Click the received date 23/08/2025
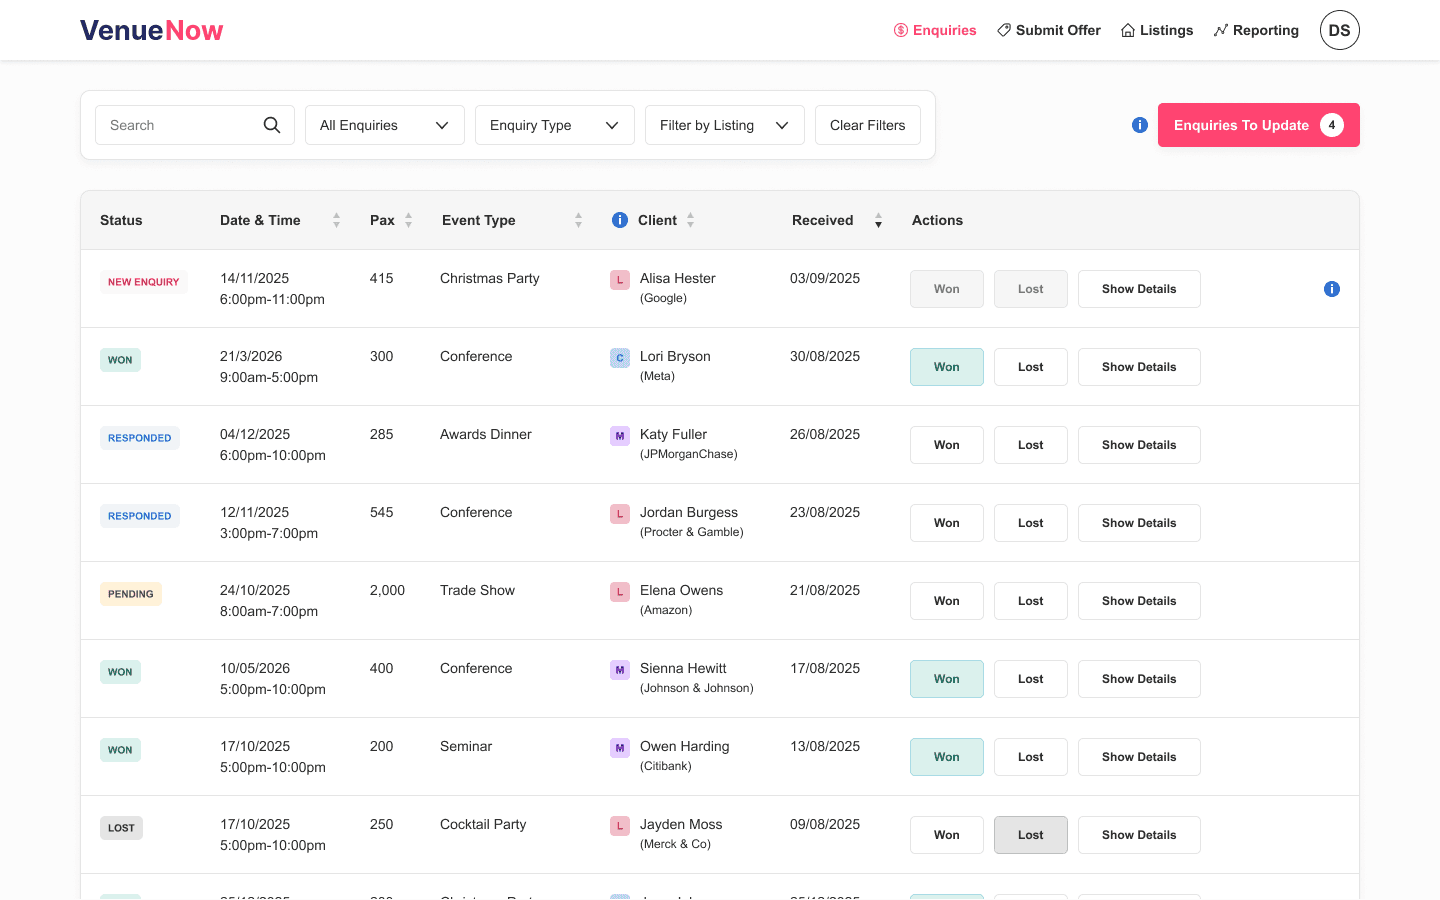Viewport: 1440px width, 900px height. [x=825, y=512]
